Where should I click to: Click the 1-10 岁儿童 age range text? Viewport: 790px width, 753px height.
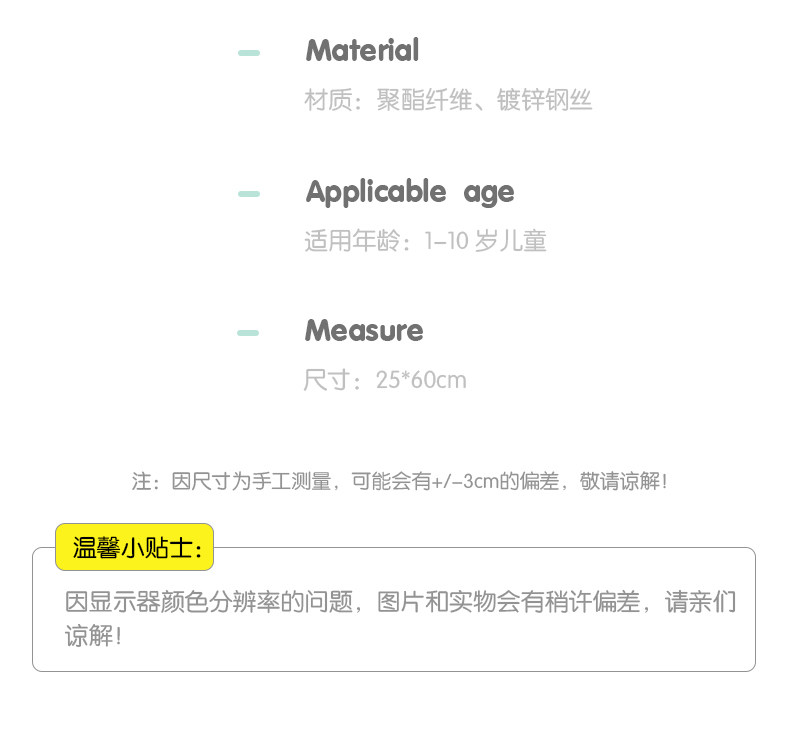click(486, 241)
